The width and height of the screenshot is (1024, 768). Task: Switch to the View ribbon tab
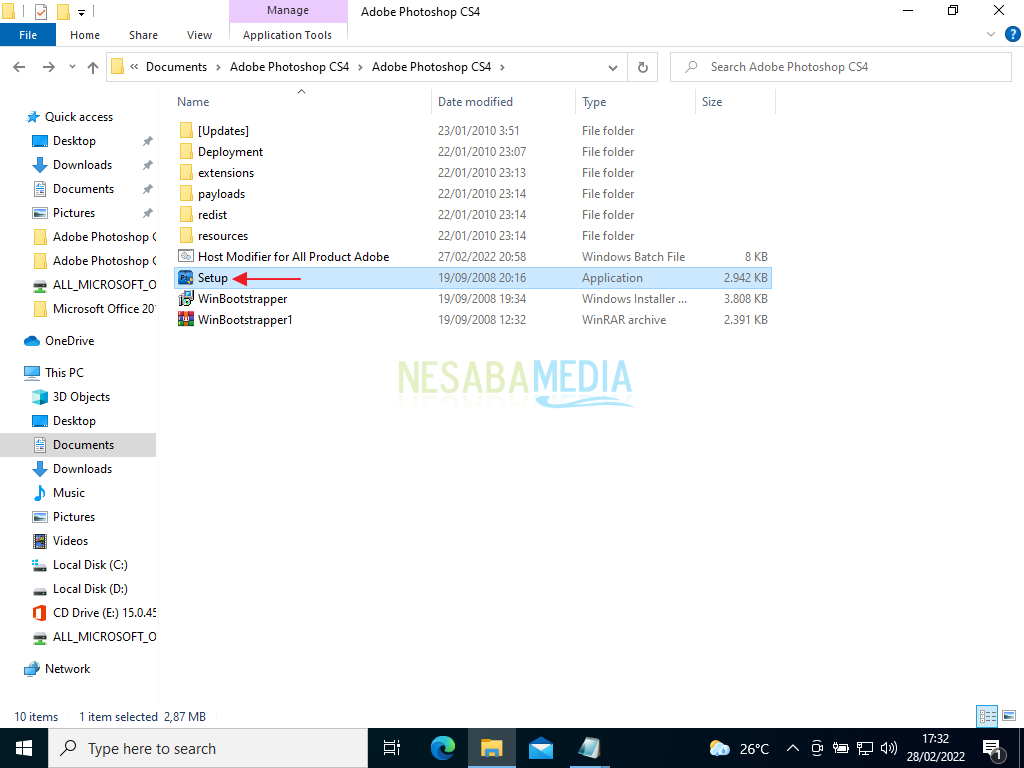[199, 34]
